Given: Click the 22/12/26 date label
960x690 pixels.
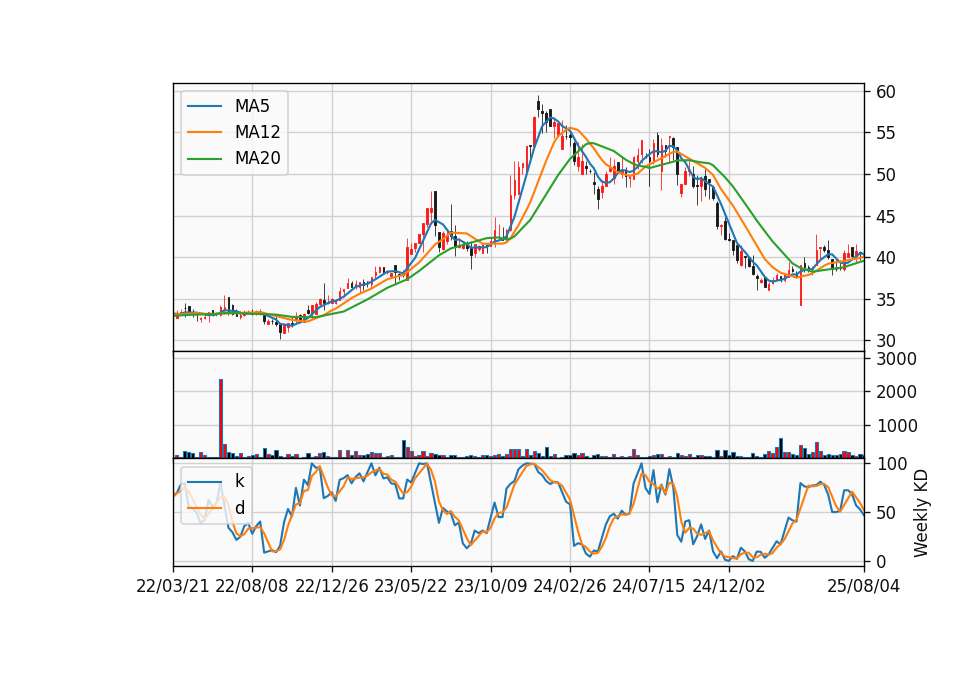Looking at the screenshot, I should [332, 586].
